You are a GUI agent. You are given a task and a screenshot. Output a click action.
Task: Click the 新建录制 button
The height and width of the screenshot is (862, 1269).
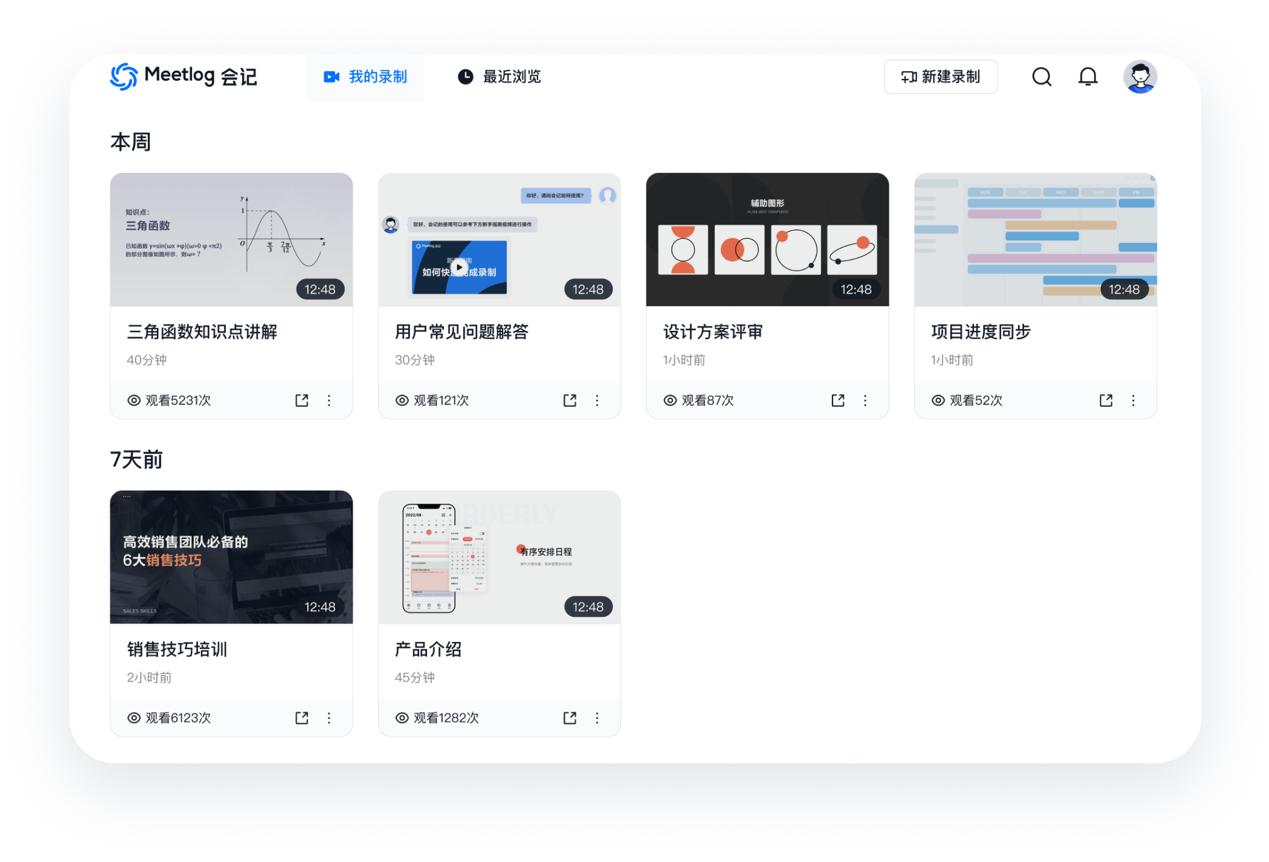point(940,76)
